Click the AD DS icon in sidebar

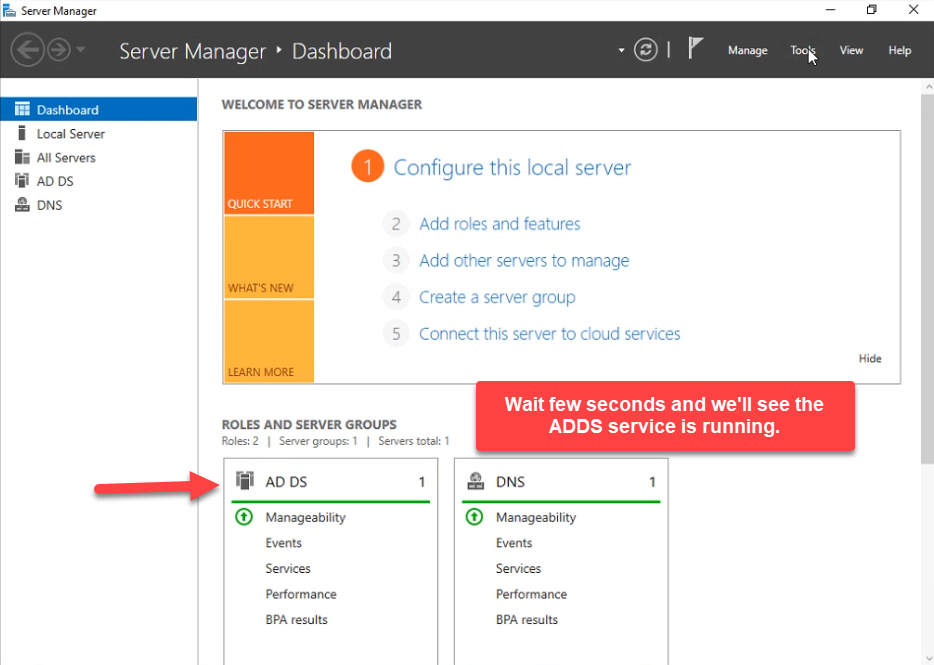pyautogui.click(x=22, y=181)
